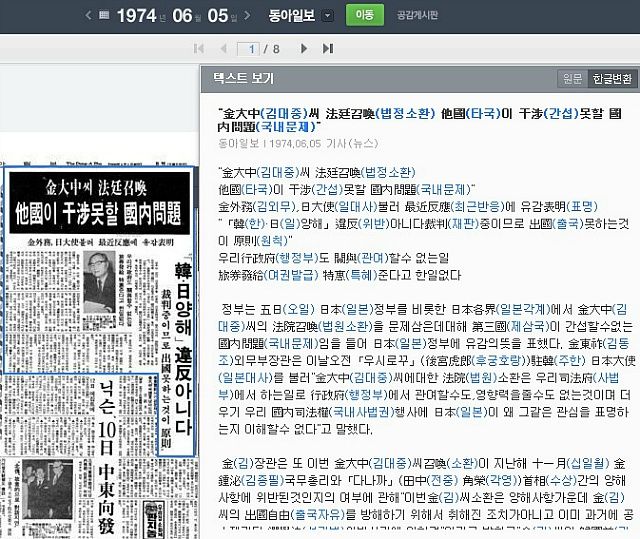
Task: Go to the next date arrow
Action: (247, 16)
